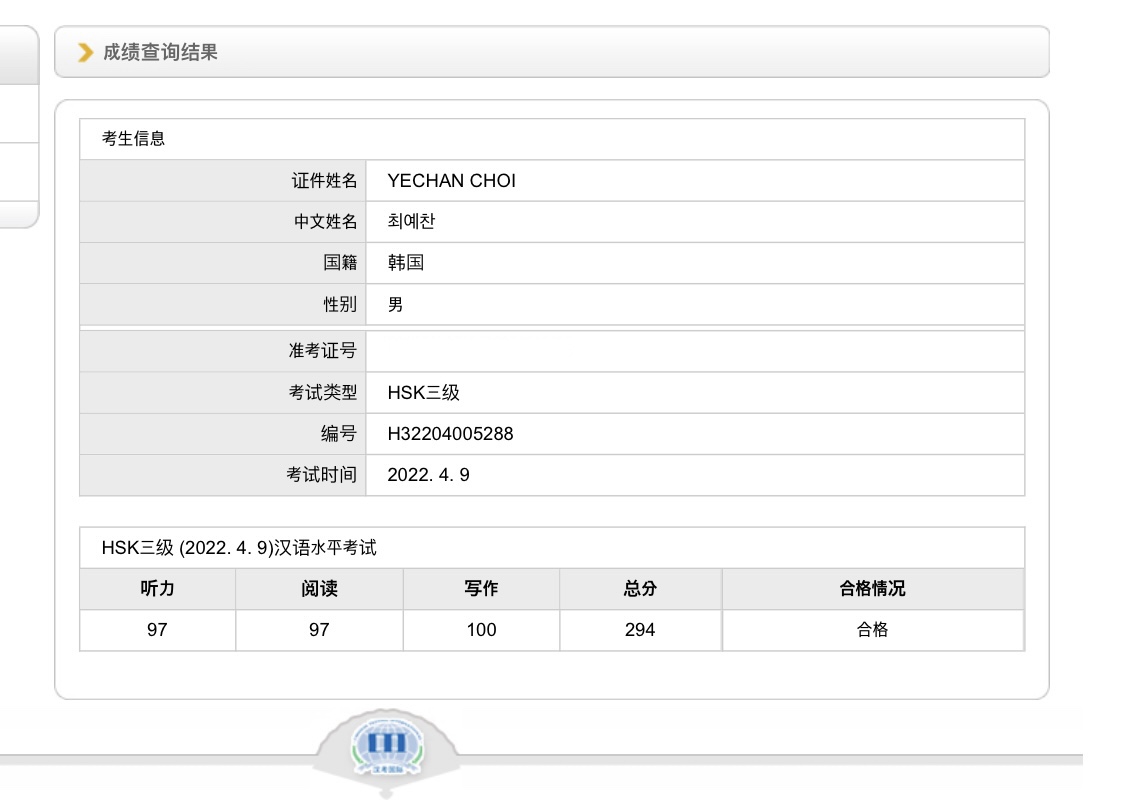Click the 编号 label
This screenshot has width=1124, height=800.
pos(338,433)
